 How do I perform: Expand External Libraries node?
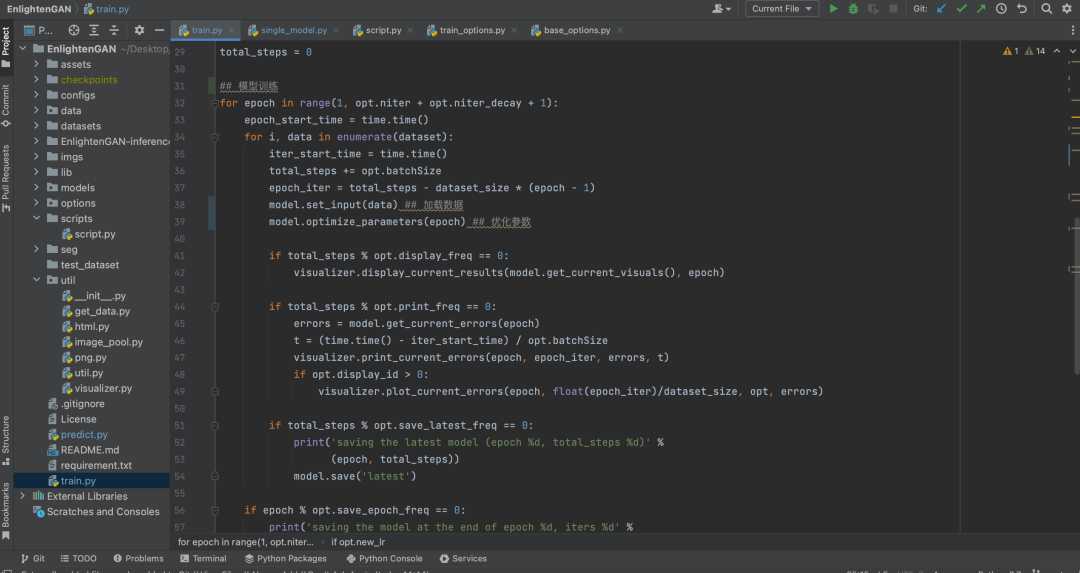tap(23, 496)
